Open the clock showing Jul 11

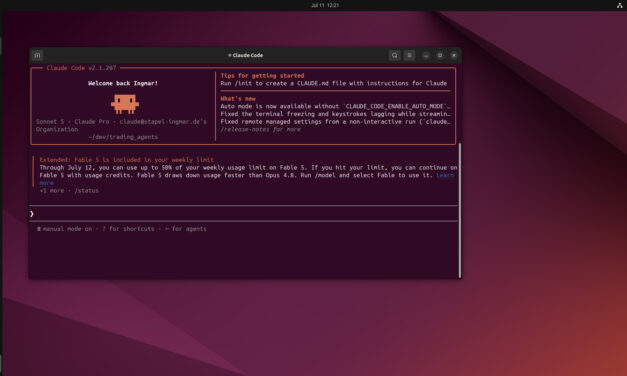pyautogui.click(x=325, y=5)
